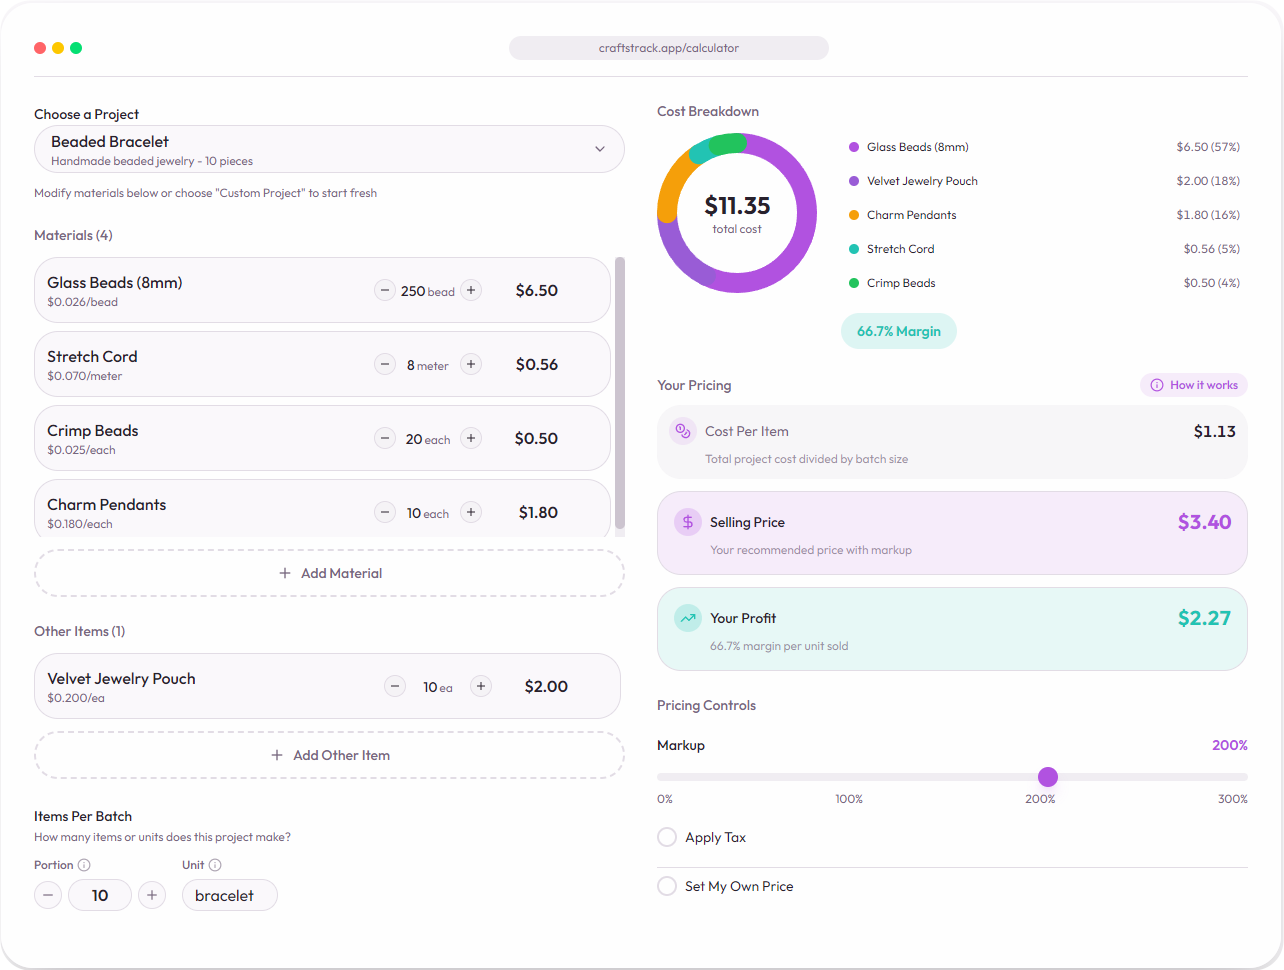This screenshot has width=1284, height=970.
Task: Enable the Apply Tax option
Action: (667, 837)
